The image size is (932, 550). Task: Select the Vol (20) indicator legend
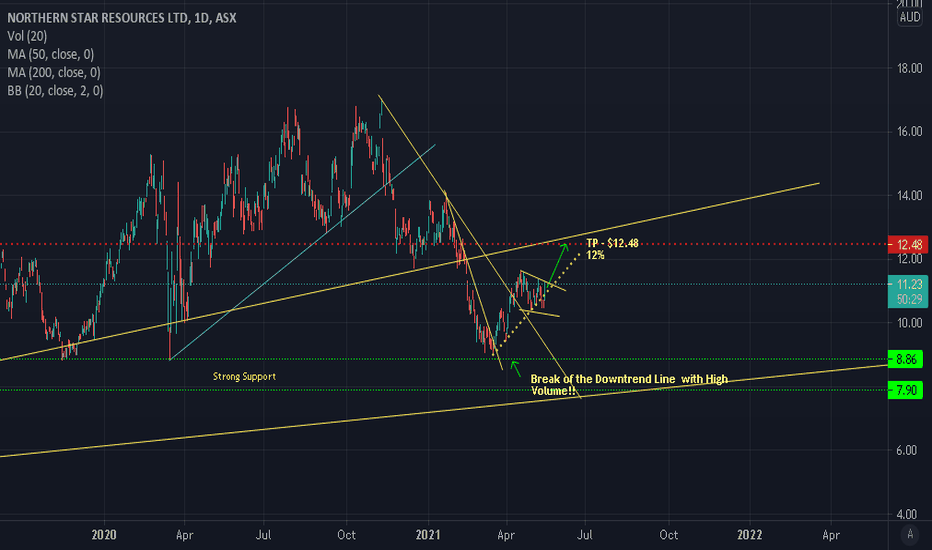coord(27,36)
